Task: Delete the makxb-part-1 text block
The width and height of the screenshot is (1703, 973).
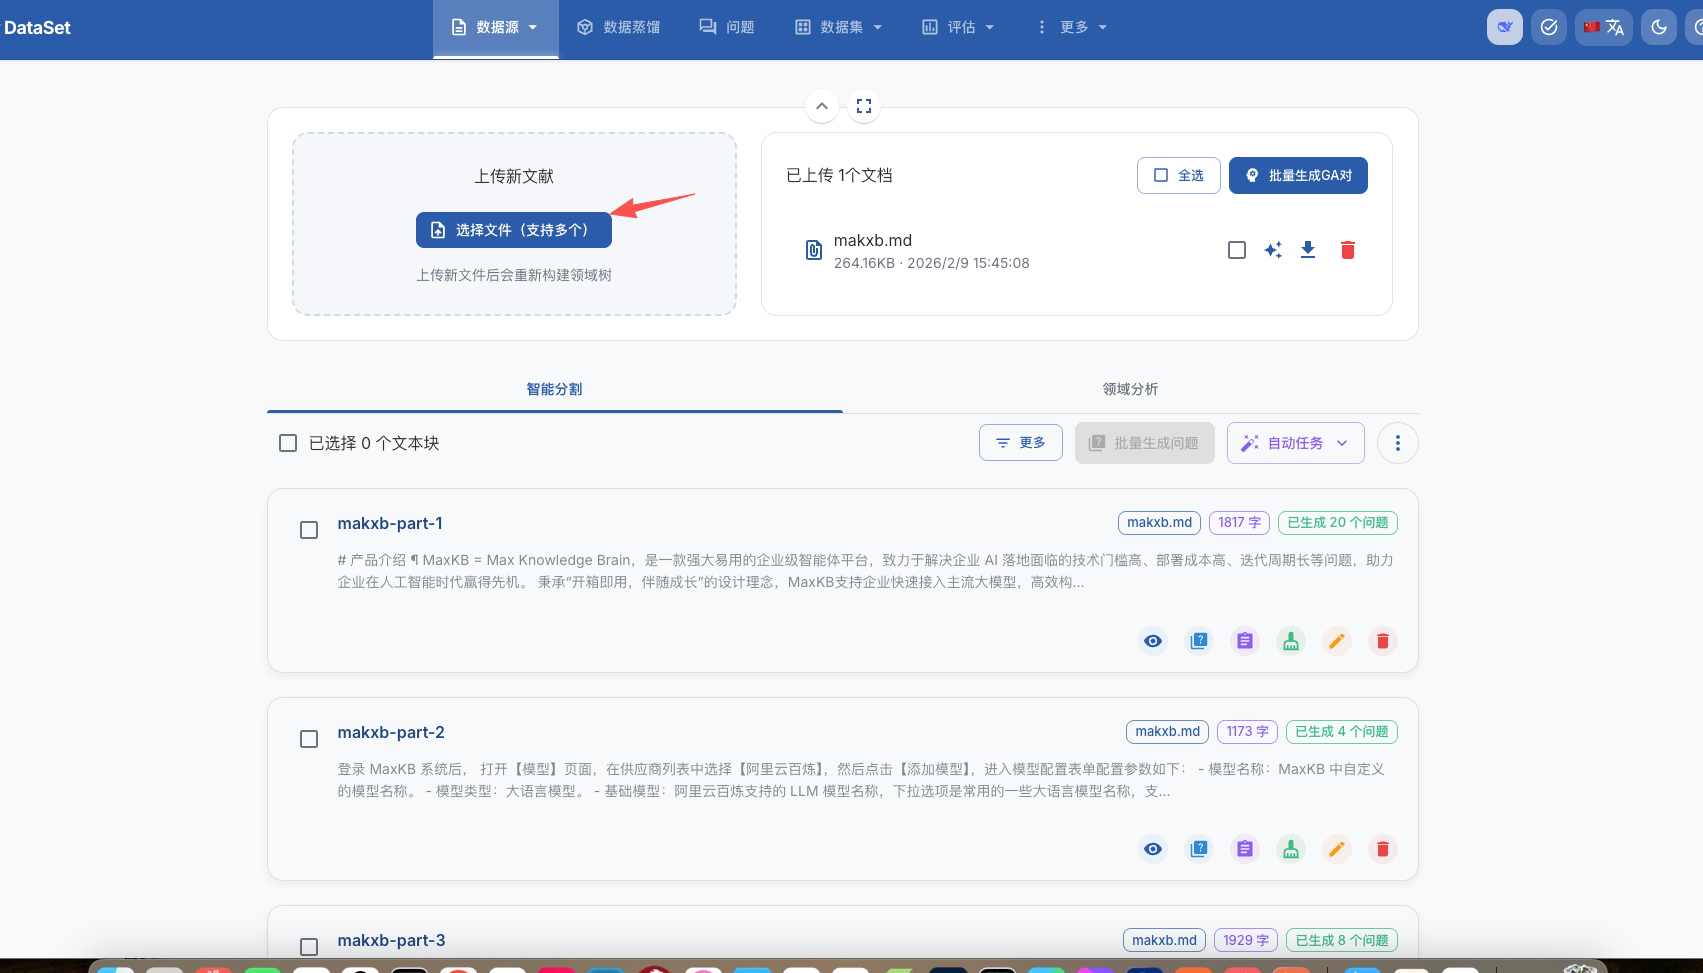Action: pyautogui.click(x=1383, y=641)
